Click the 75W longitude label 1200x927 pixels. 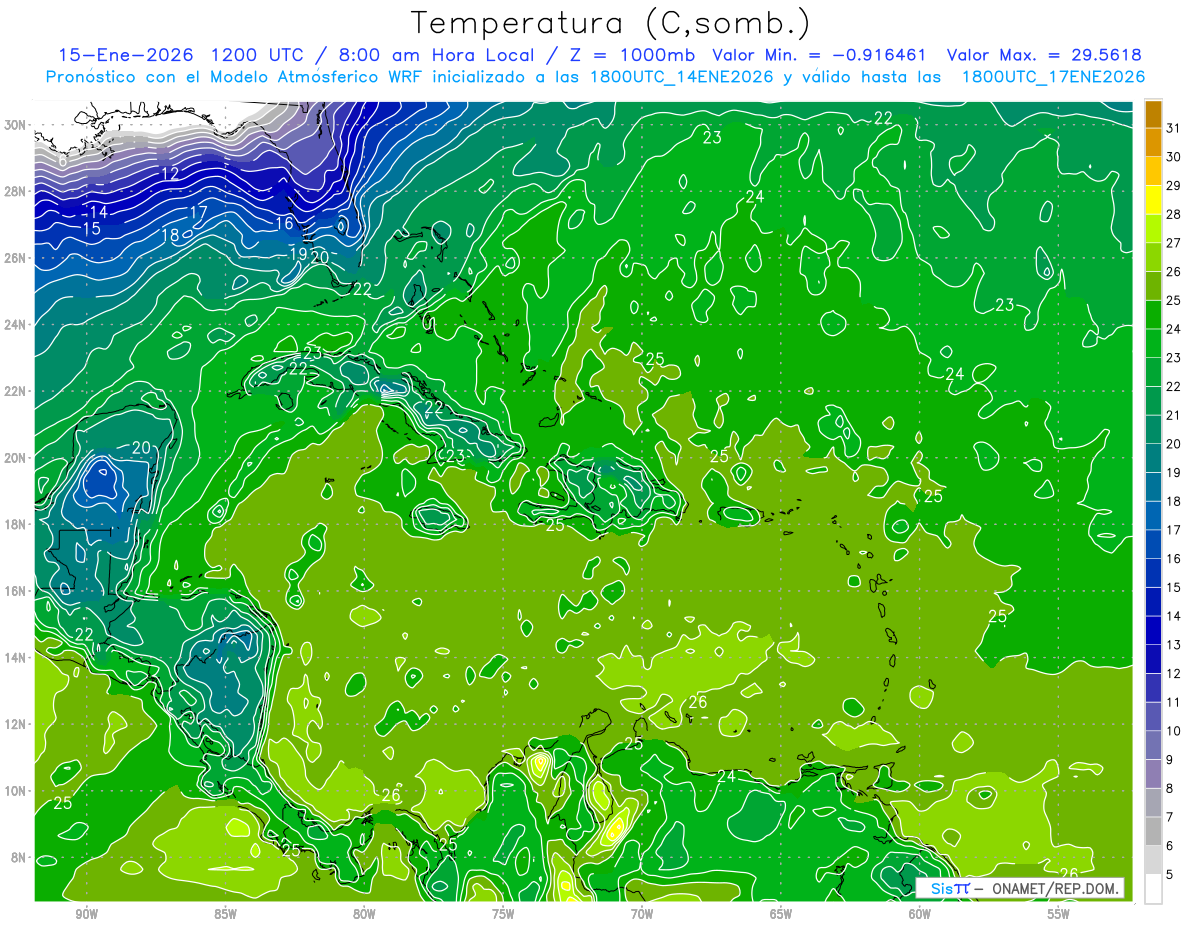click(x=503, y=914)
